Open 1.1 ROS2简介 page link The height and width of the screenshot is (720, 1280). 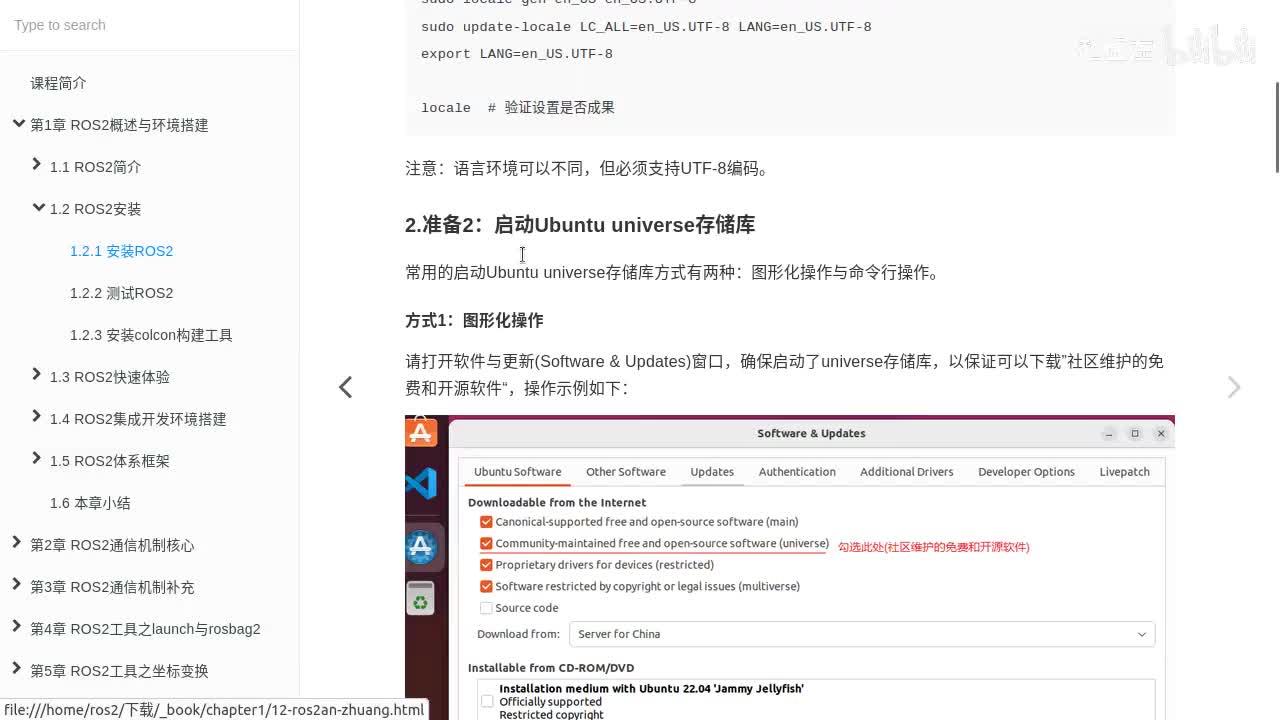[x=95, y=167]
